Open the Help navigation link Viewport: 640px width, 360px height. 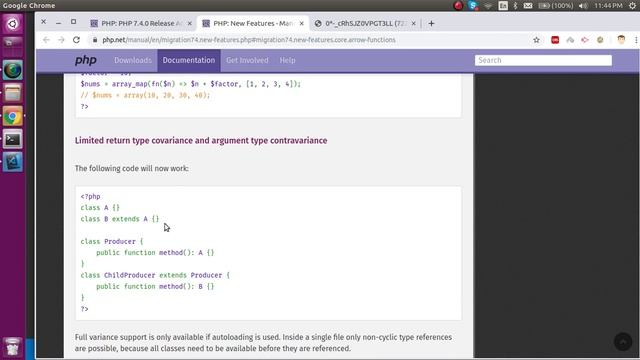(x=287, y=60)
